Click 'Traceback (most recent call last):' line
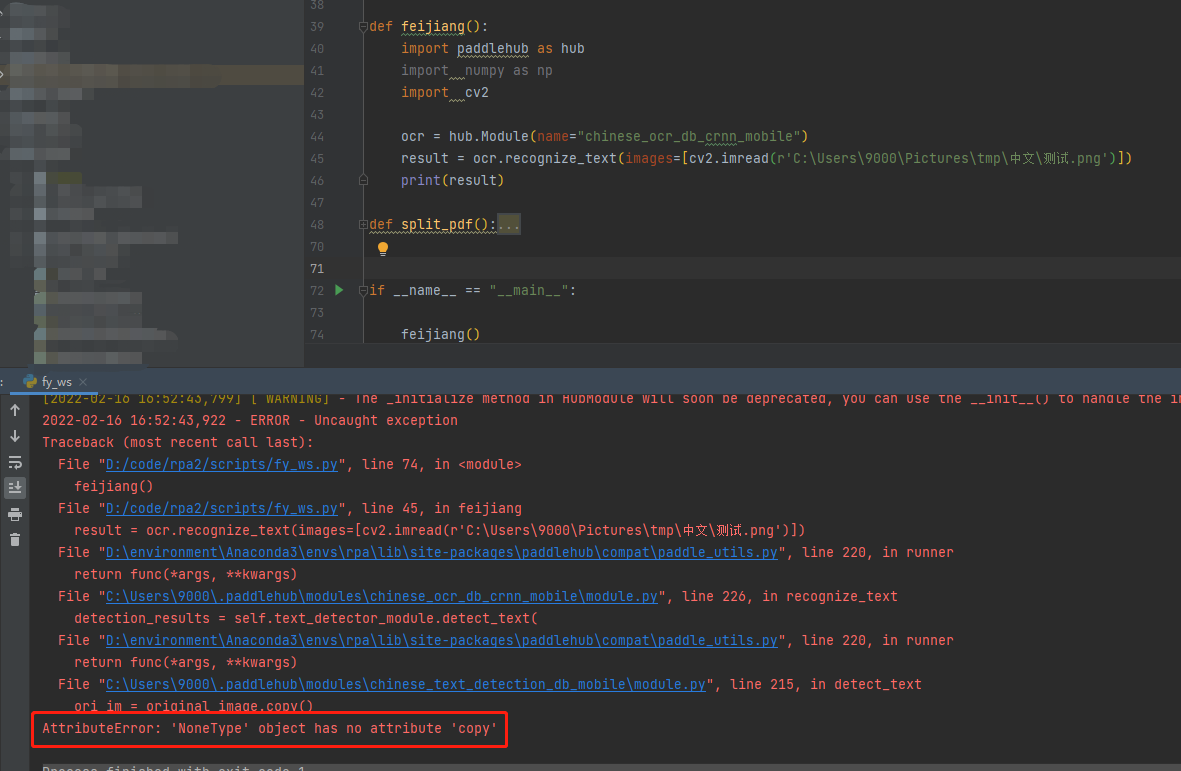This screenshot has height=771, width=1181. (x=178, y=443)
